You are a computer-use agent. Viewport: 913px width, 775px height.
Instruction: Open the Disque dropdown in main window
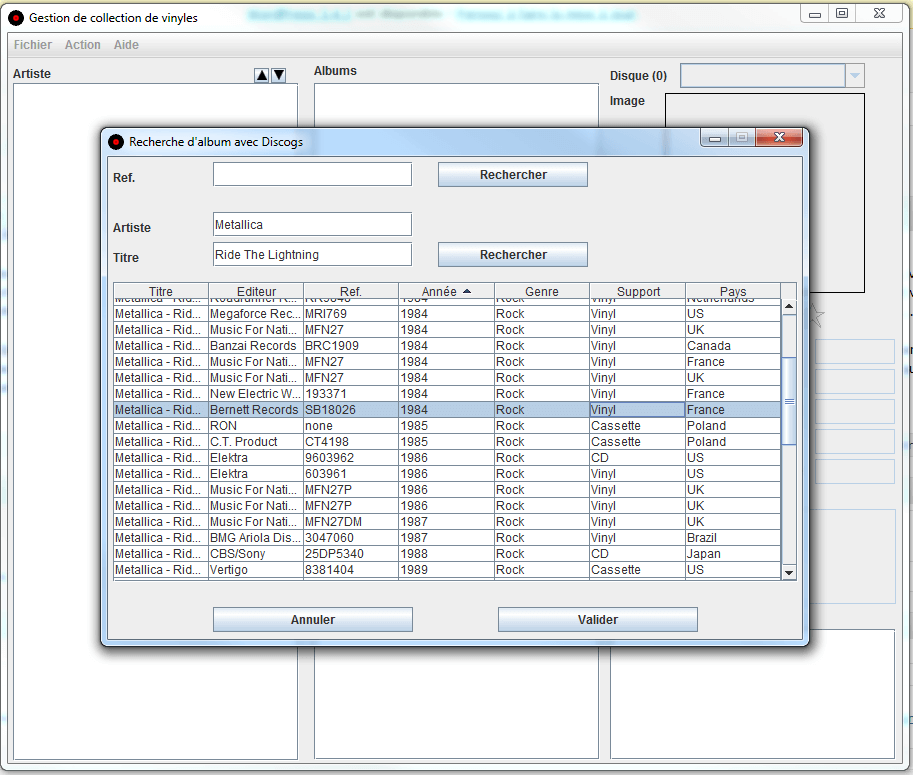[x=855, y=76]
